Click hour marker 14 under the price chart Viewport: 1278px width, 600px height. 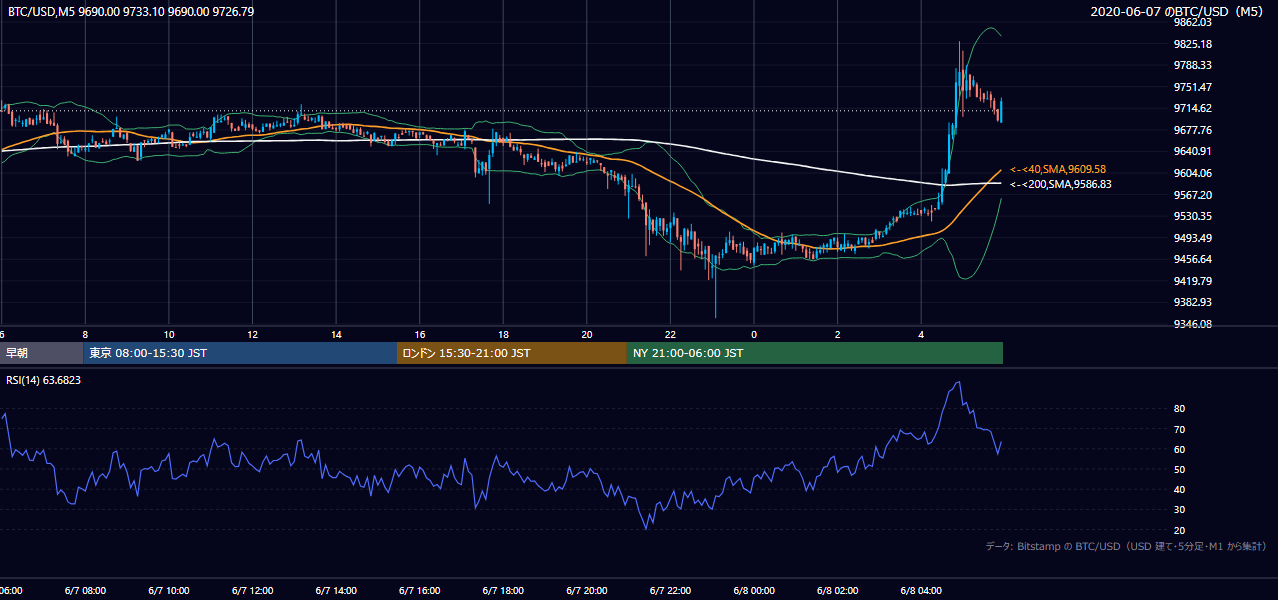(x=336, y=334)
